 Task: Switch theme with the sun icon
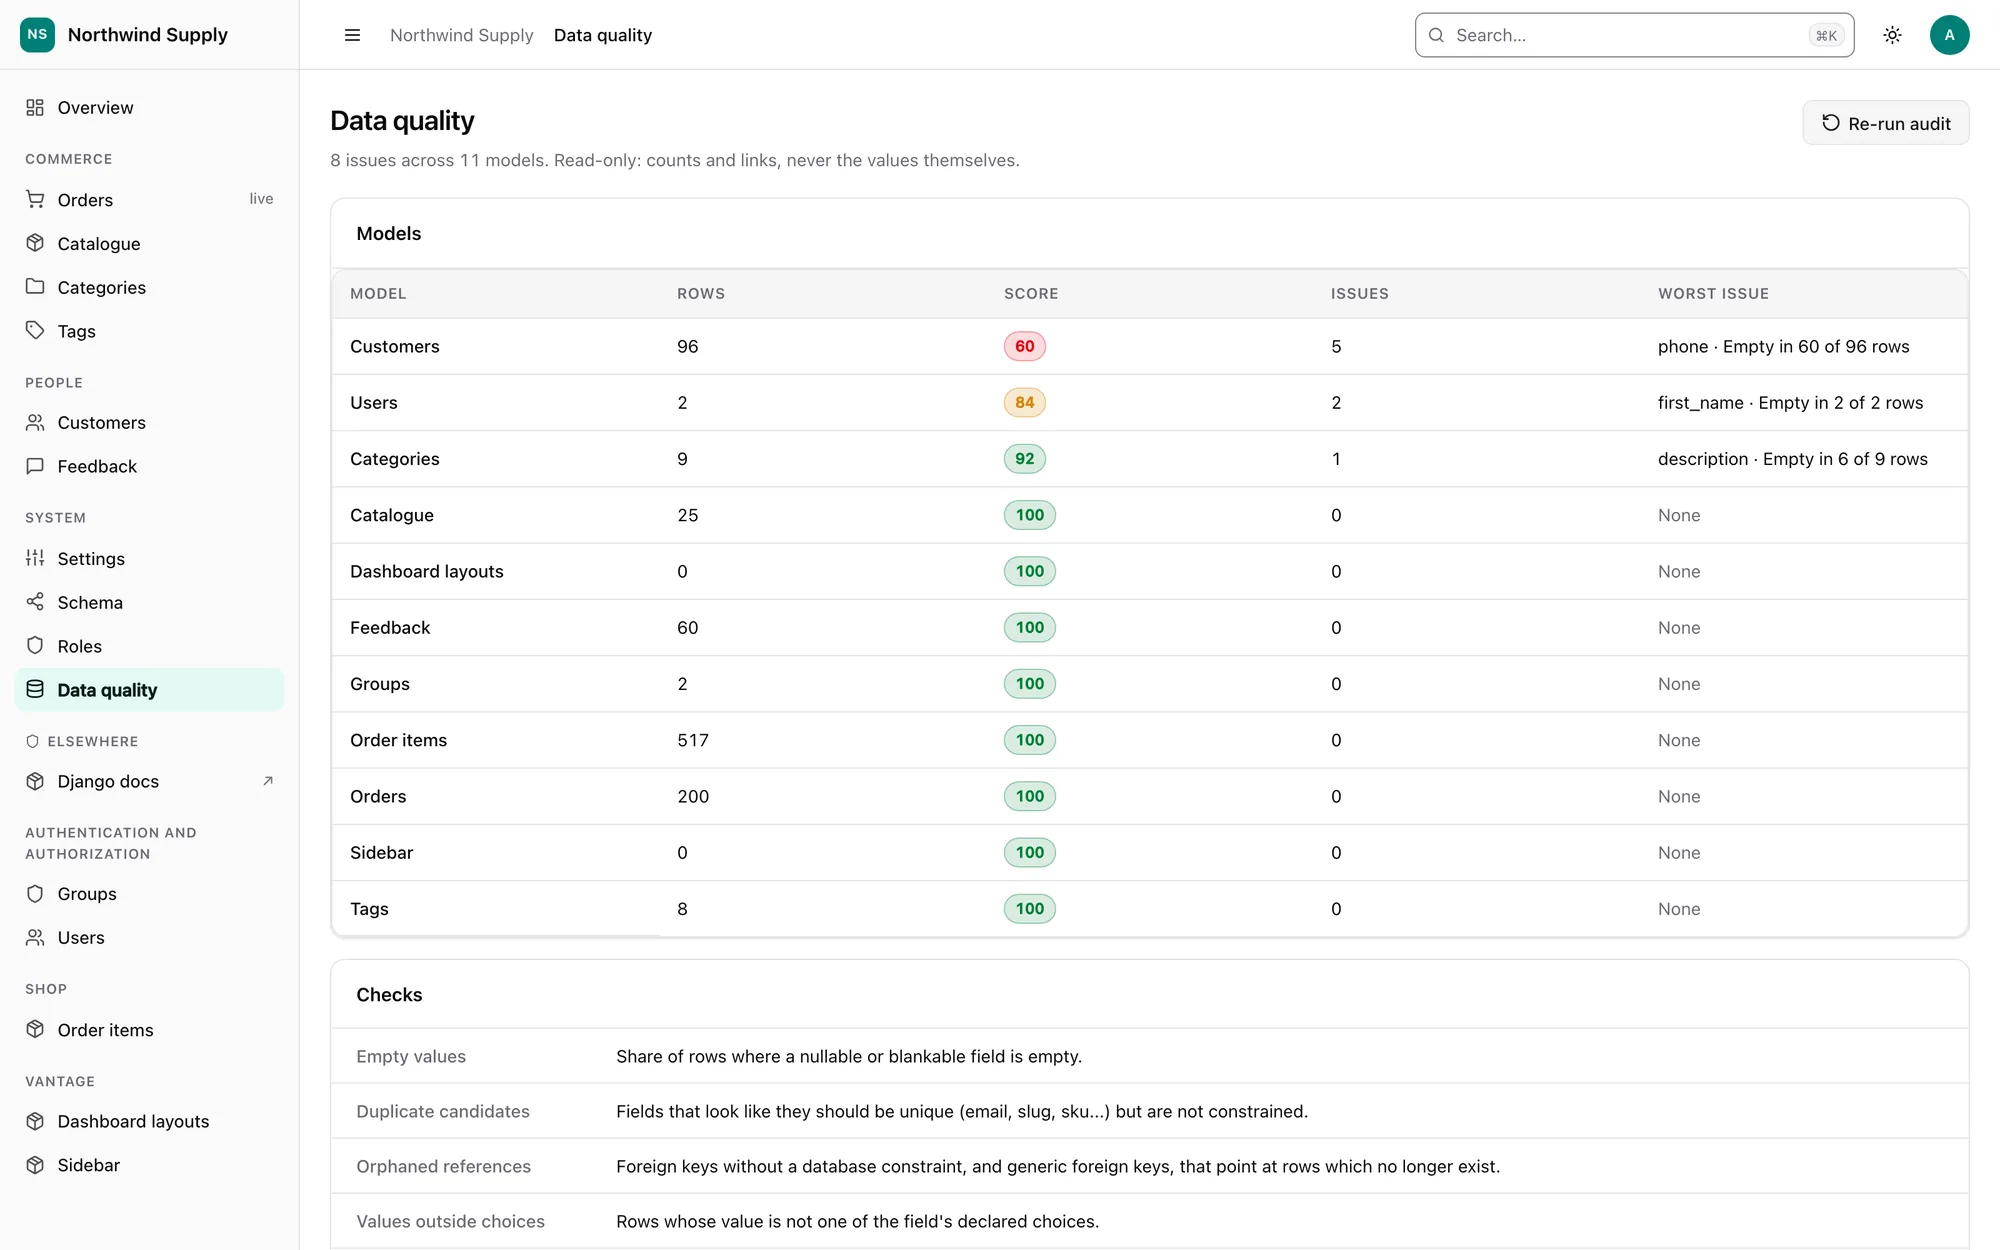click(1892, 35)
